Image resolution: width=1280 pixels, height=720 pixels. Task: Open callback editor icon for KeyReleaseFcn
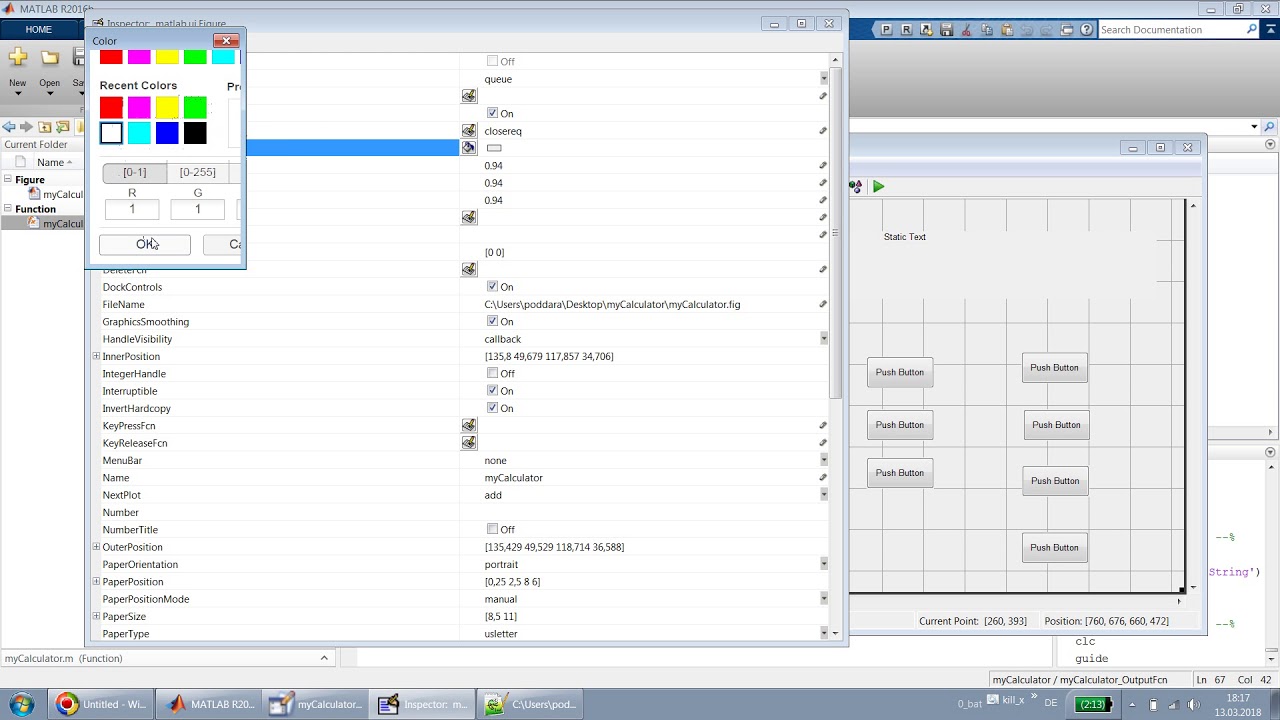469,443
